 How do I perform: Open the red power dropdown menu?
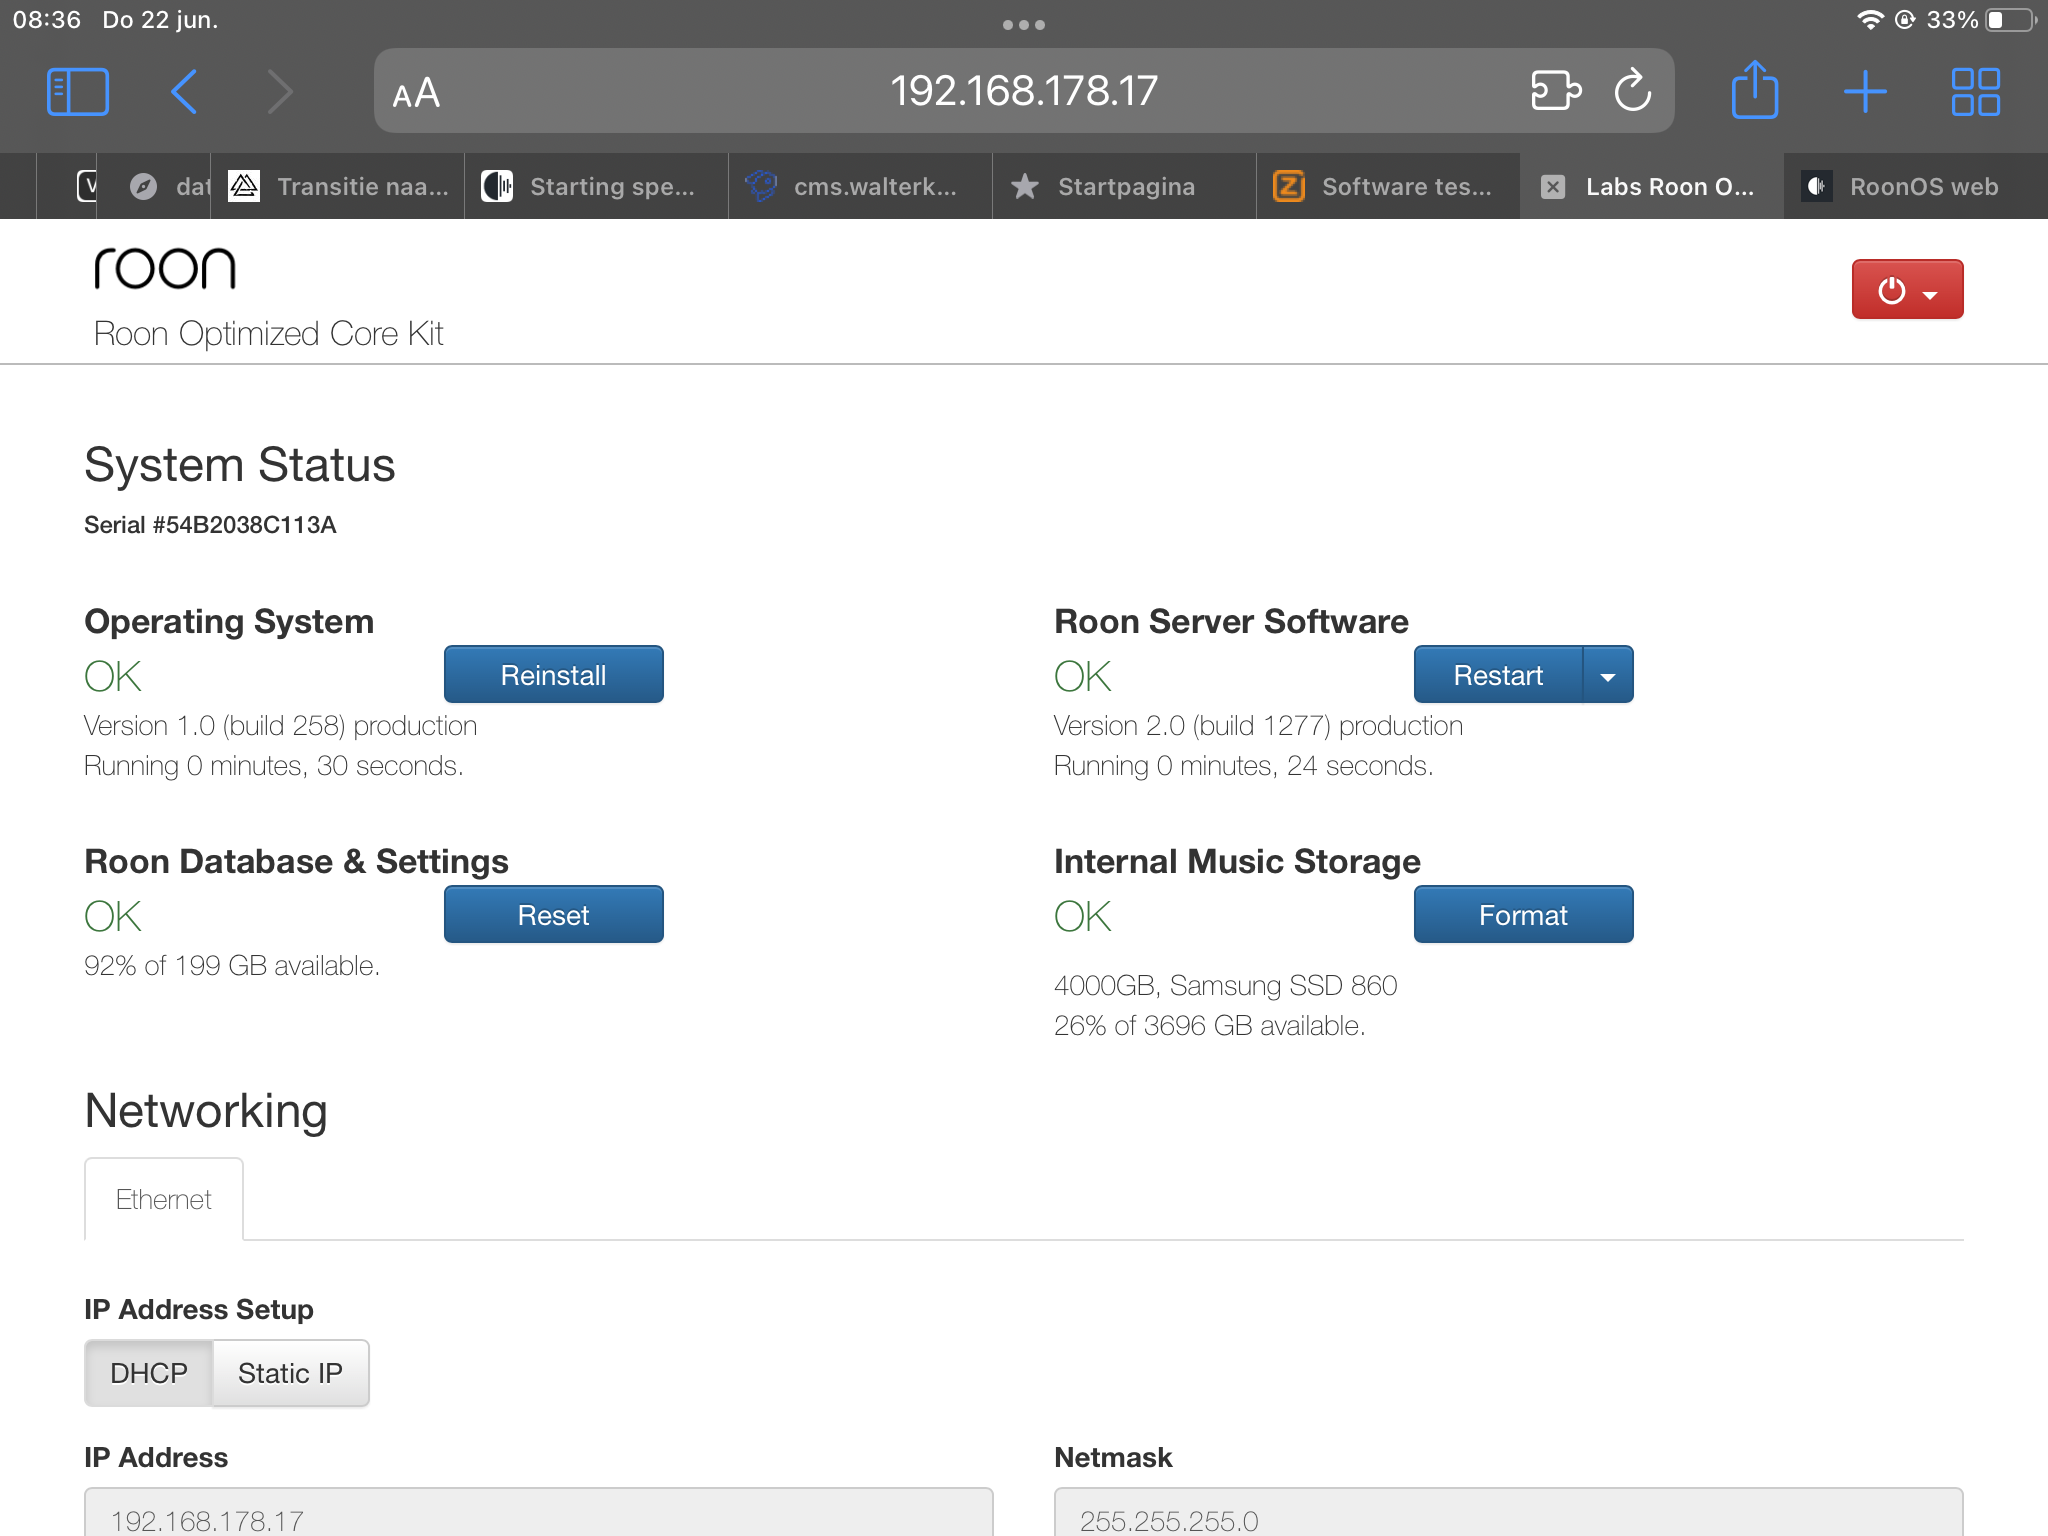[1907, 290]
